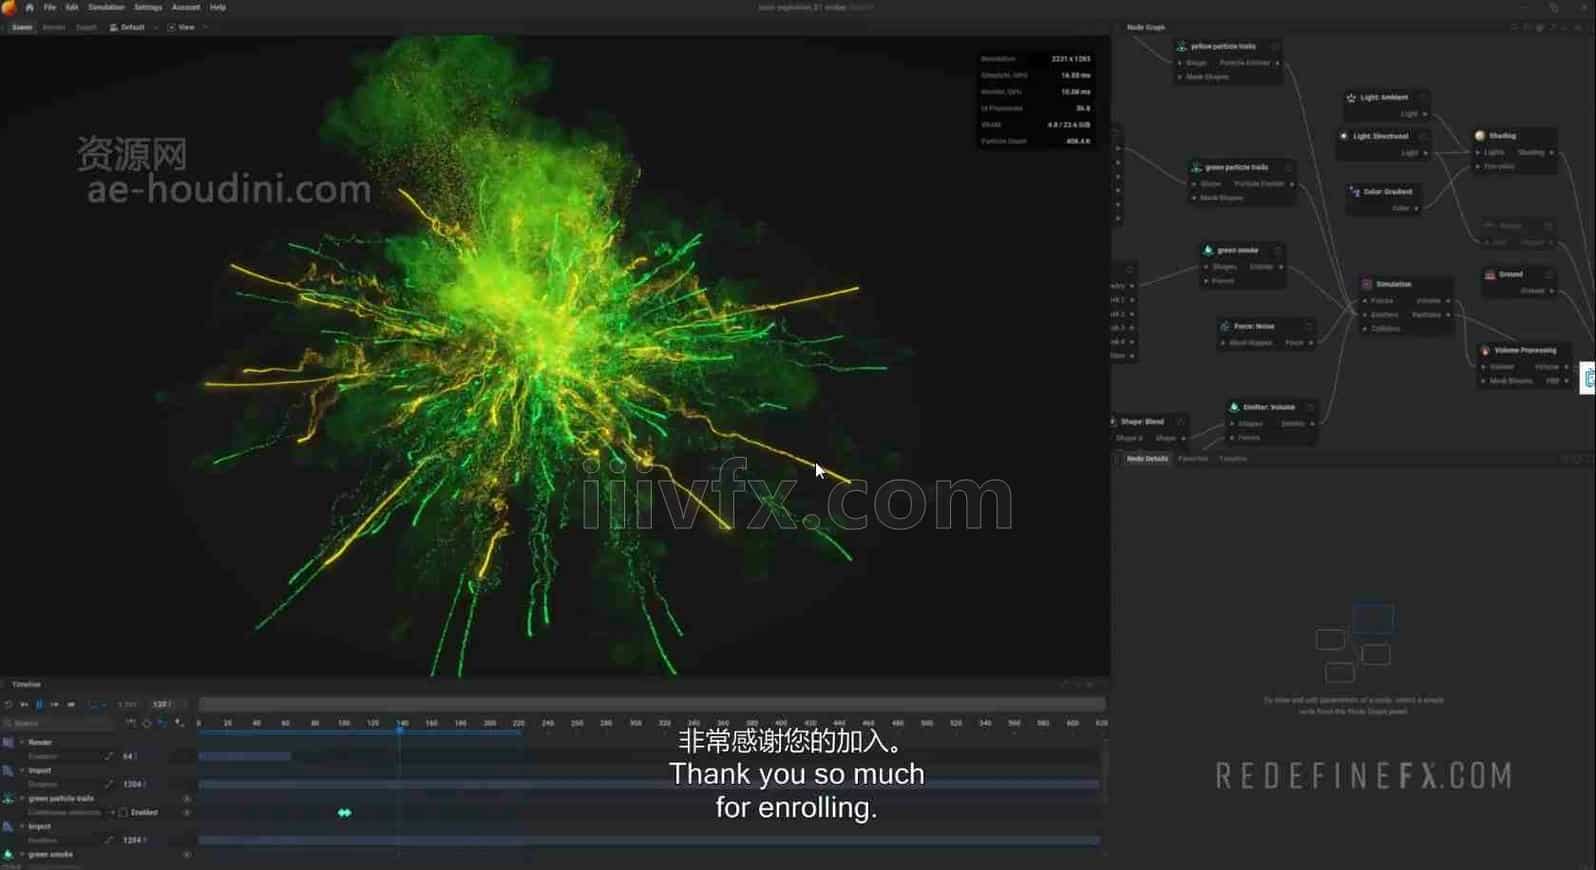Viewport: 1596px width, 870px height.
Task: Toggle visibility of green smoke track
Action: tap(187, 854)
